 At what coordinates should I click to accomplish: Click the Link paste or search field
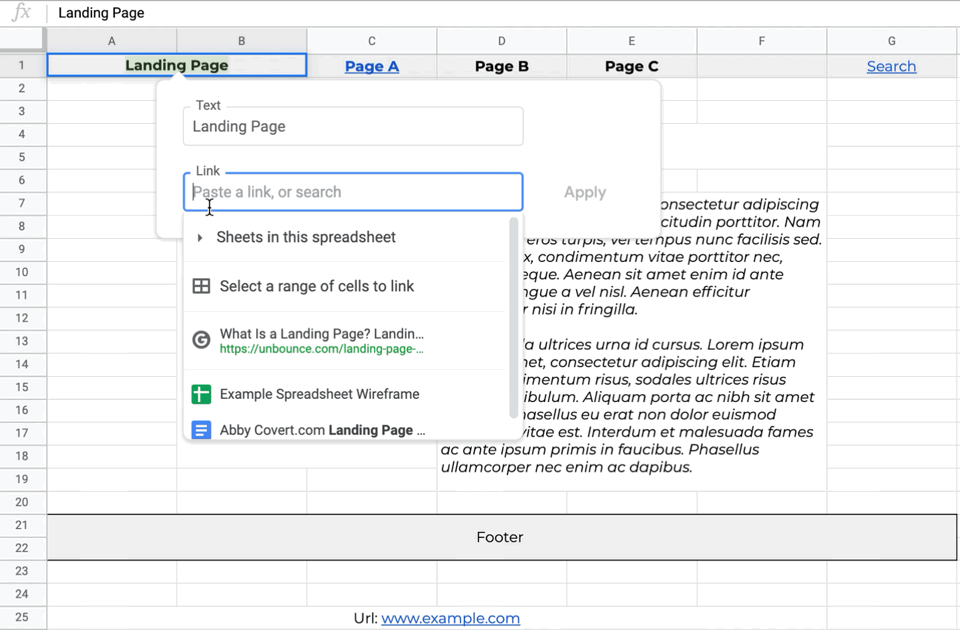[x=353, y=192]
